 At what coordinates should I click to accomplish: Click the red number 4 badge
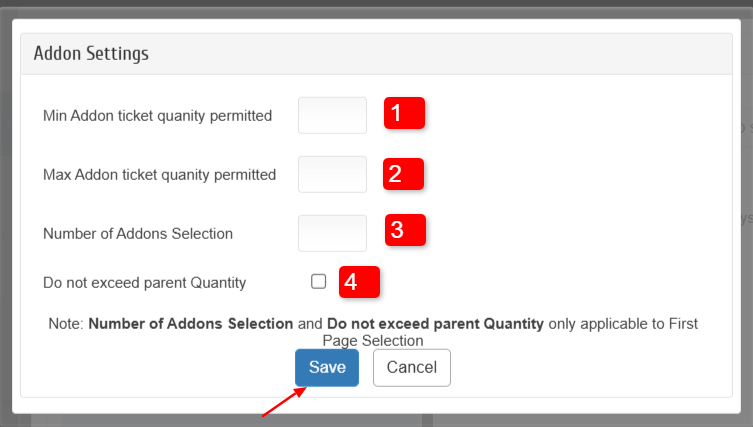tap(359, 282)
